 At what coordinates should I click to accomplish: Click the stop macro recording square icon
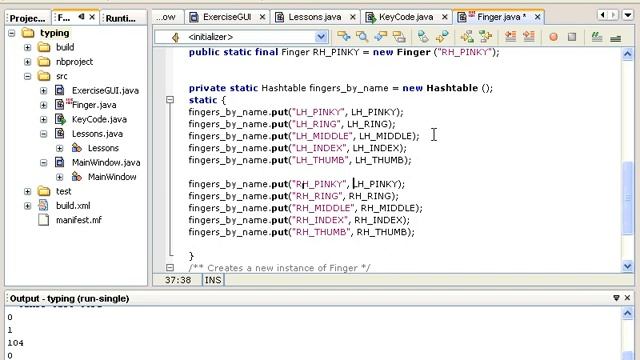pos(572,37)
